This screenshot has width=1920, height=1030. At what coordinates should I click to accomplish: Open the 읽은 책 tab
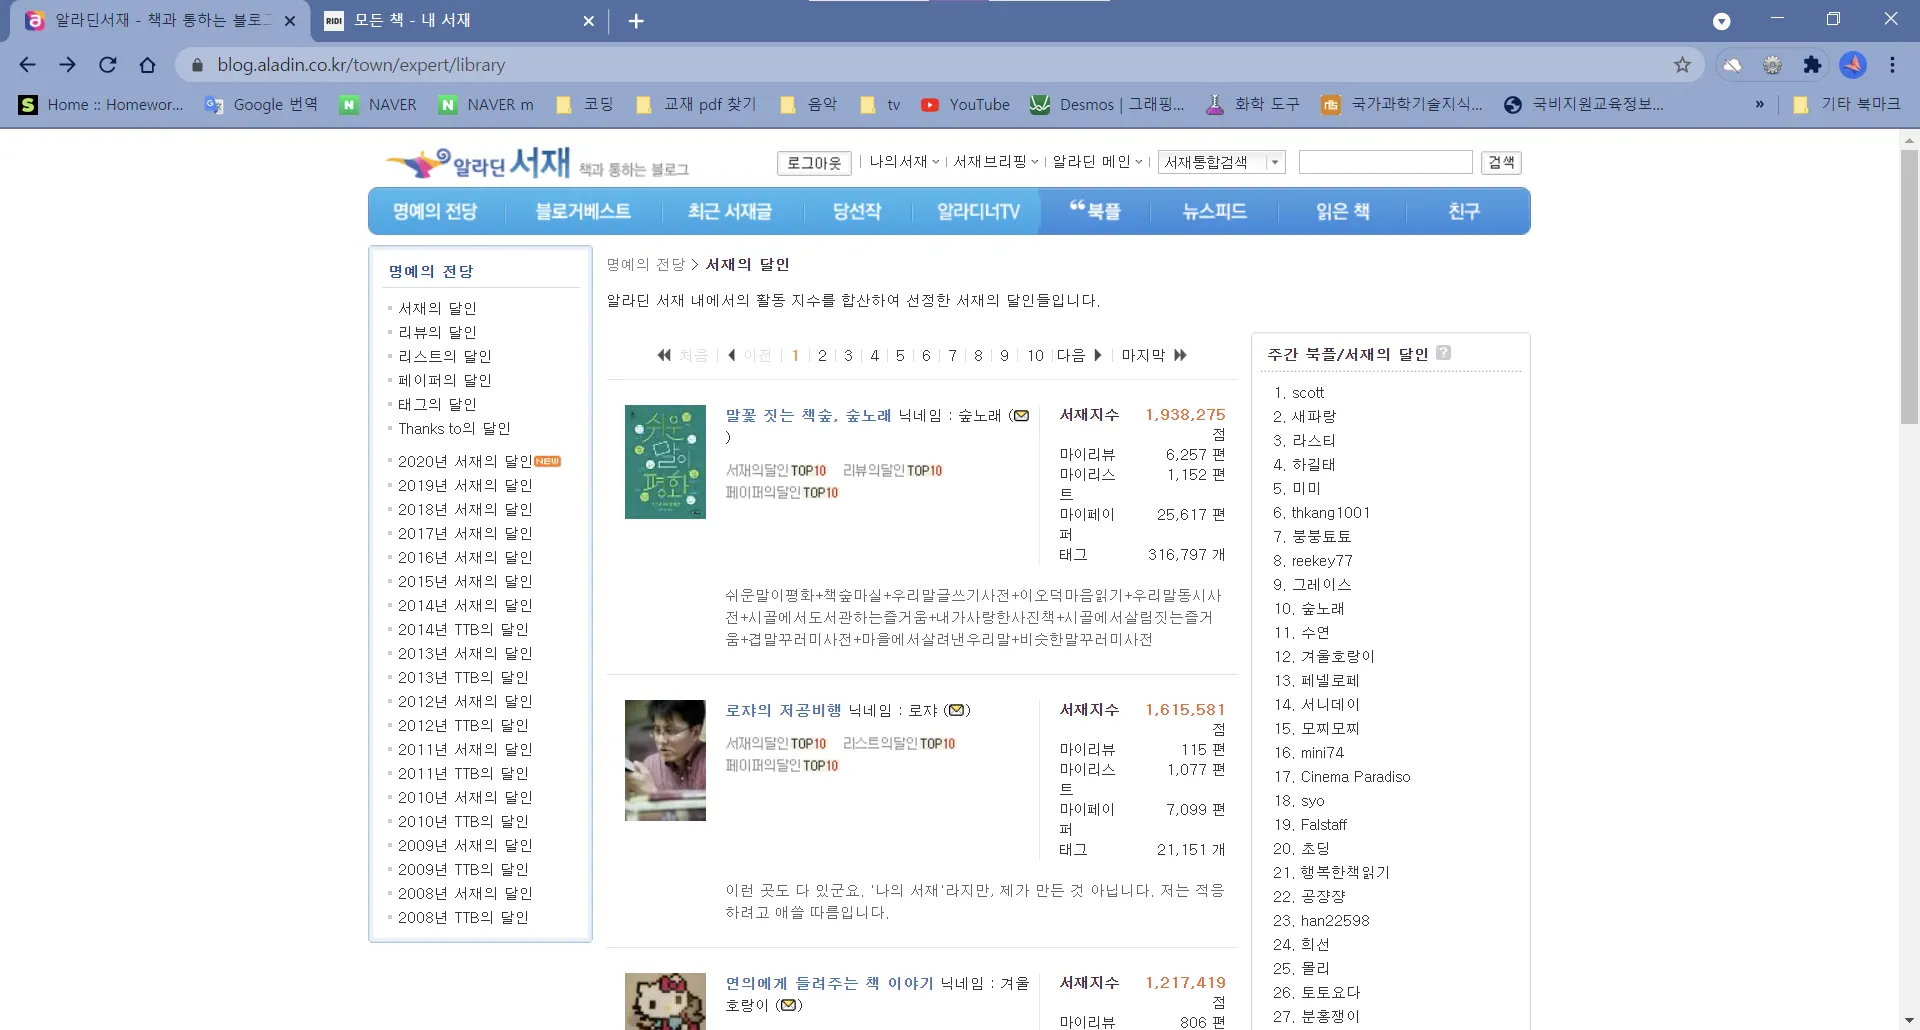click(x=1343, y=212)
